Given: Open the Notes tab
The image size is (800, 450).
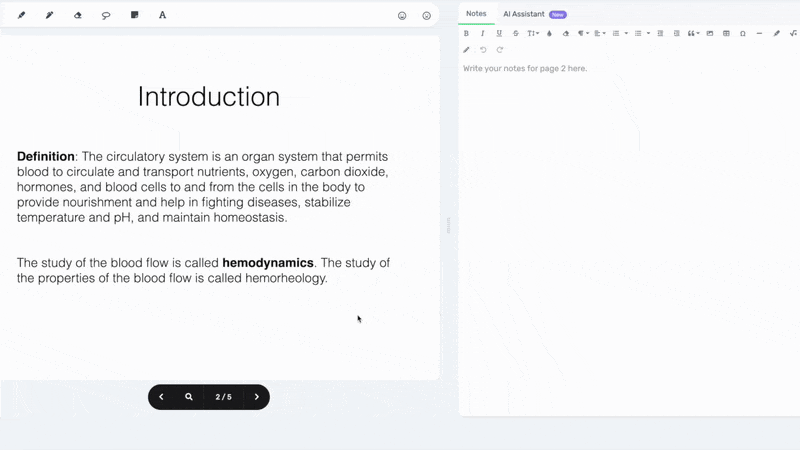Looking at the screenshot, I should [476, 14].
